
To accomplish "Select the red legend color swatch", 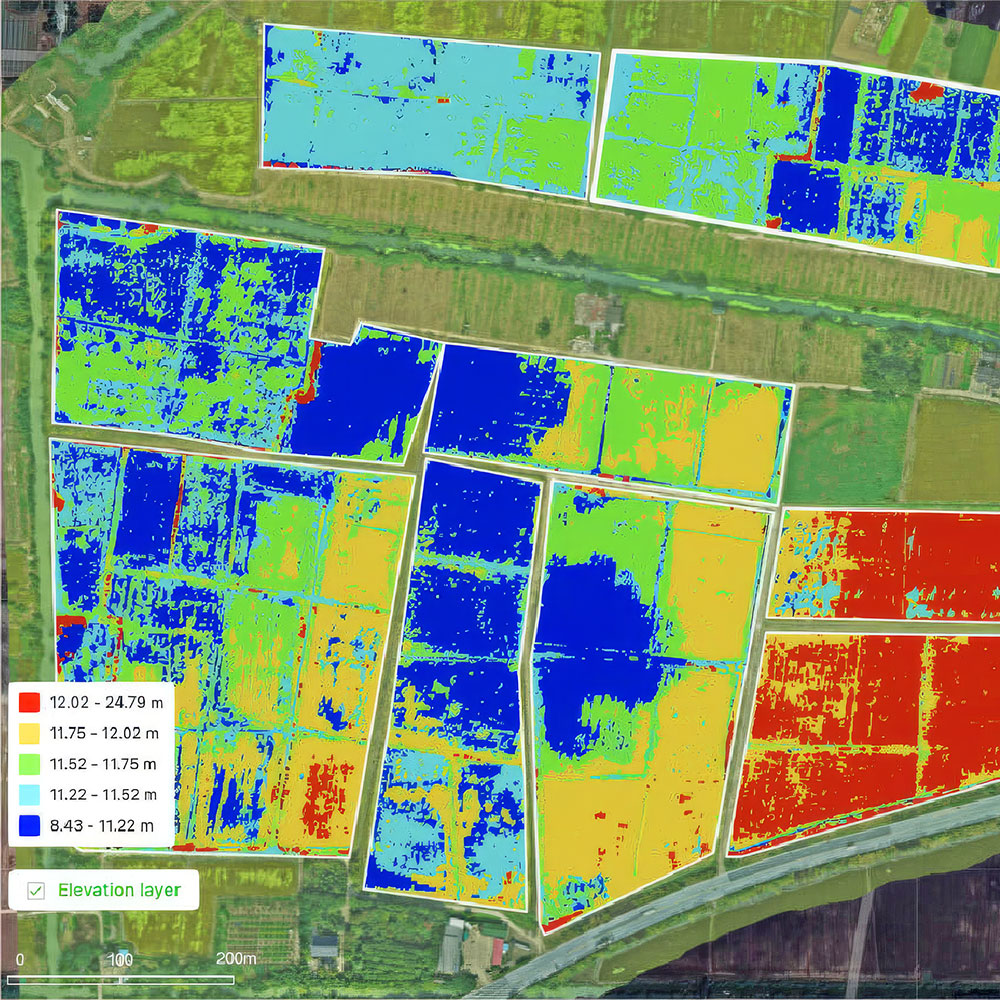I will click(31, 703).
